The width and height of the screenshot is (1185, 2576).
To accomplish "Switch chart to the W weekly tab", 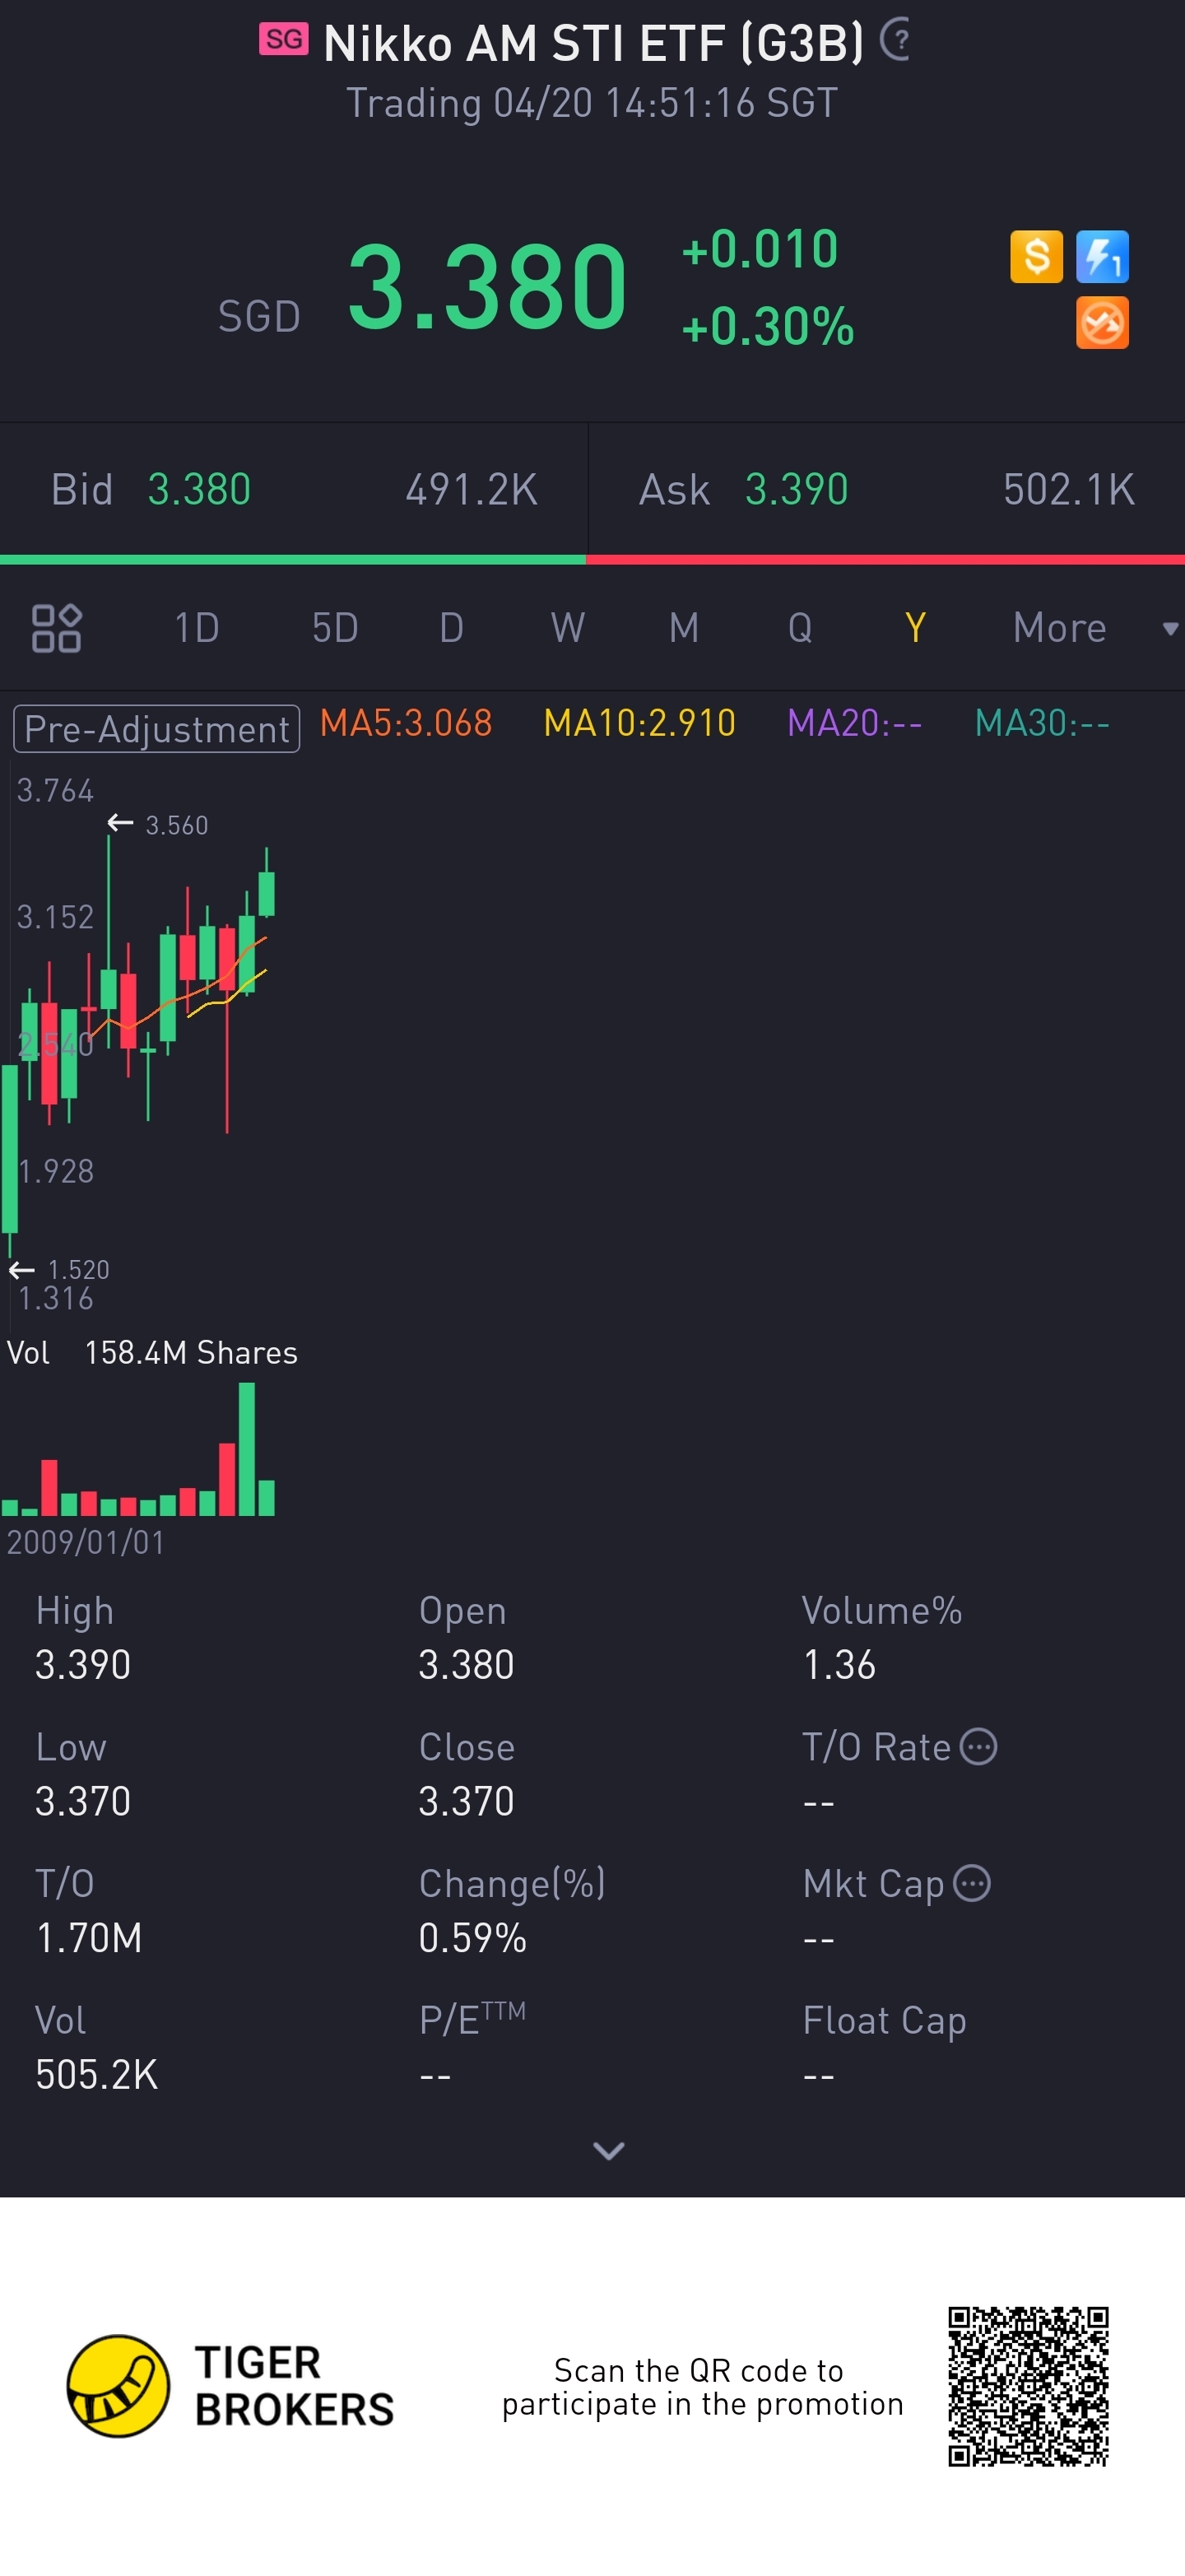I will [x=567, y=628].
